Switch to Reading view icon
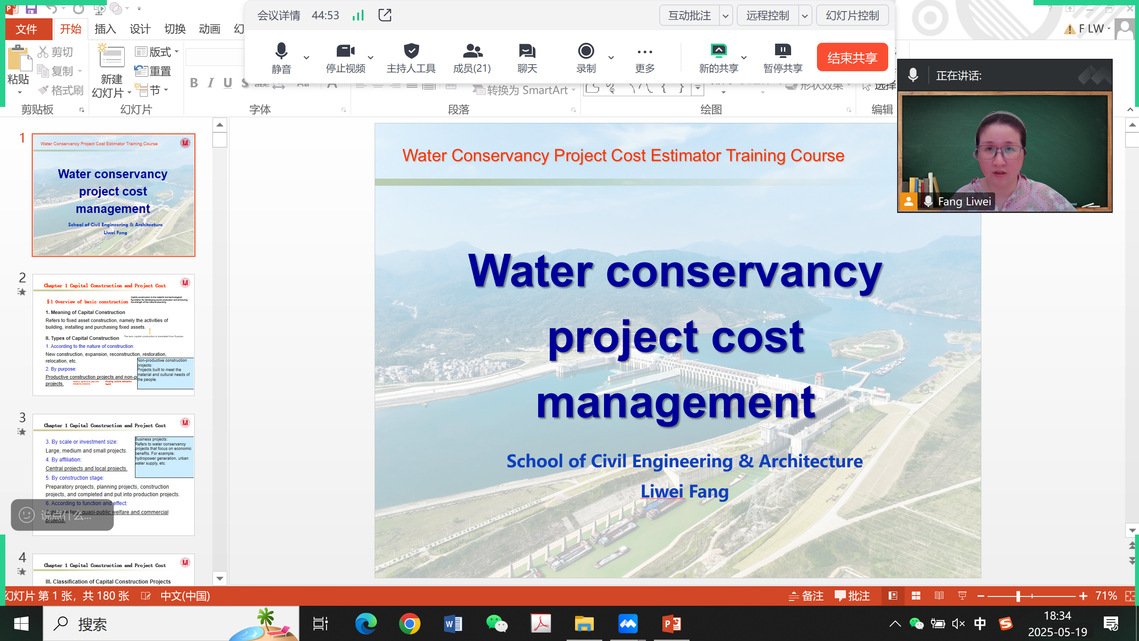This screenshot has width=1139, height=641. click(939, 596)
